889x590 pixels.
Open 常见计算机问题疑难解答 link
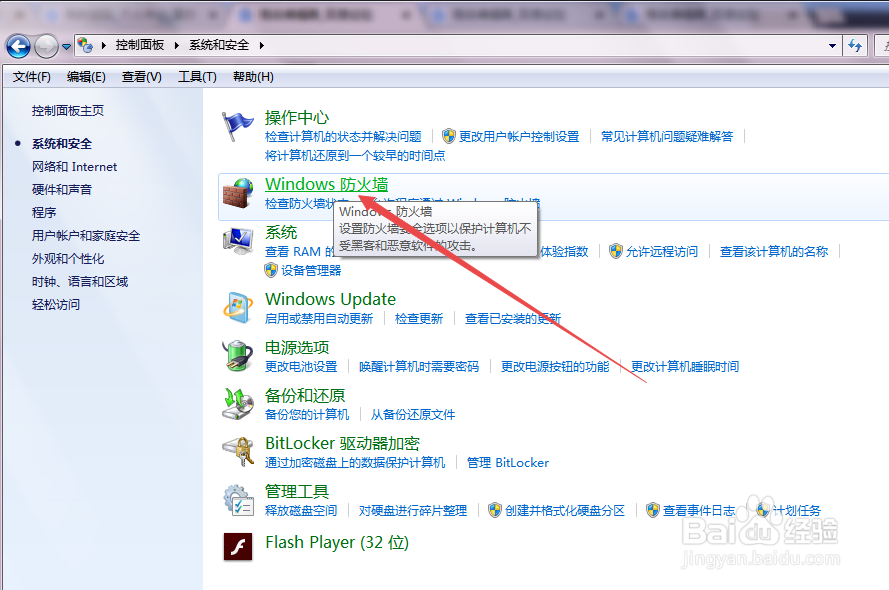pyautogui.click(x=667, y=137)
